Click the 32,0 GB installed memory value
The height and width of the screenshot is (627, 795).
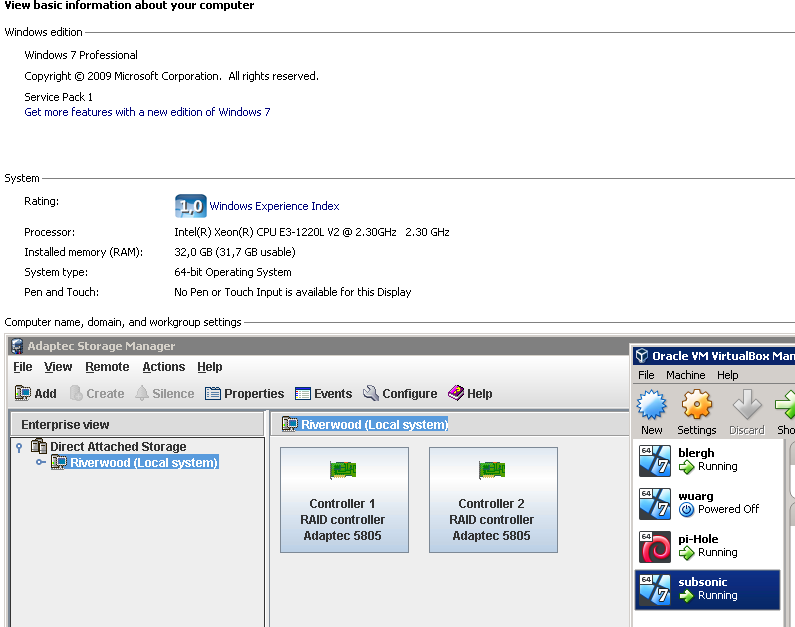235,252
